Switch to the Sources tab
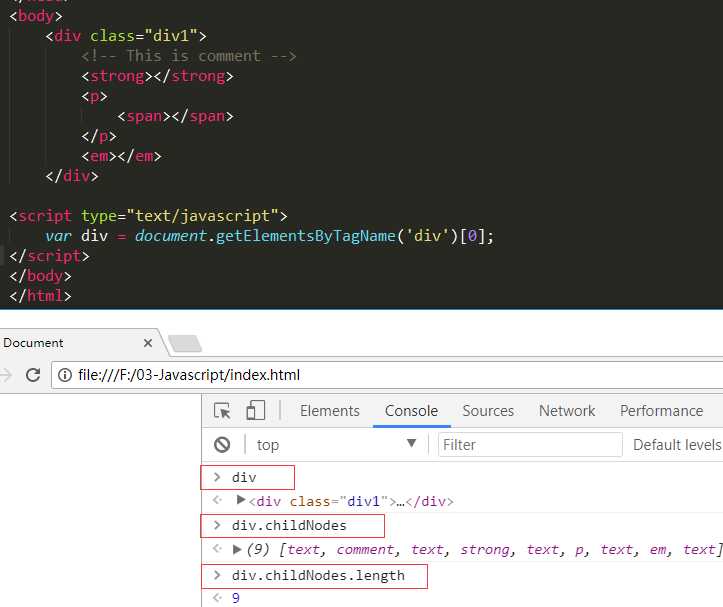Screen dimensions: 723x607 click(x=488, y=411)
